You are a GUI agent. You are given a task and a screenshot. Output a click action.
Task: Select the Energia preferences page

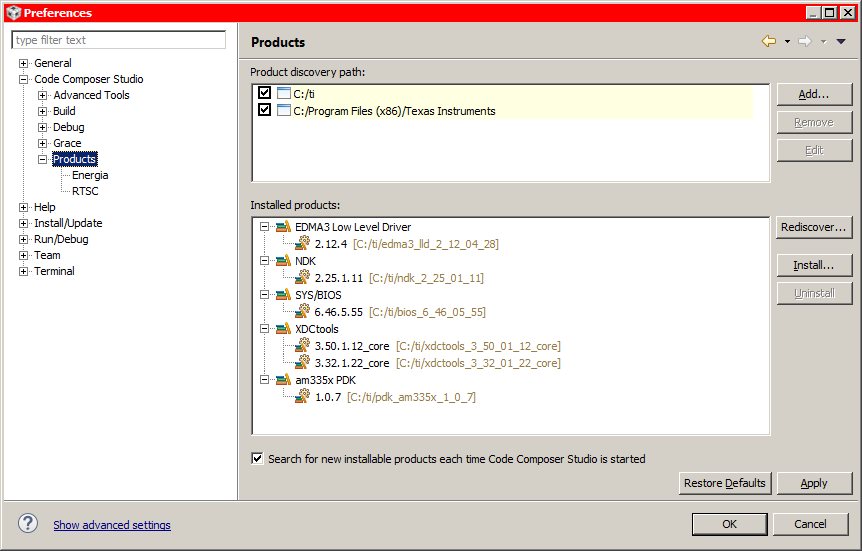[x=90, y=175]
